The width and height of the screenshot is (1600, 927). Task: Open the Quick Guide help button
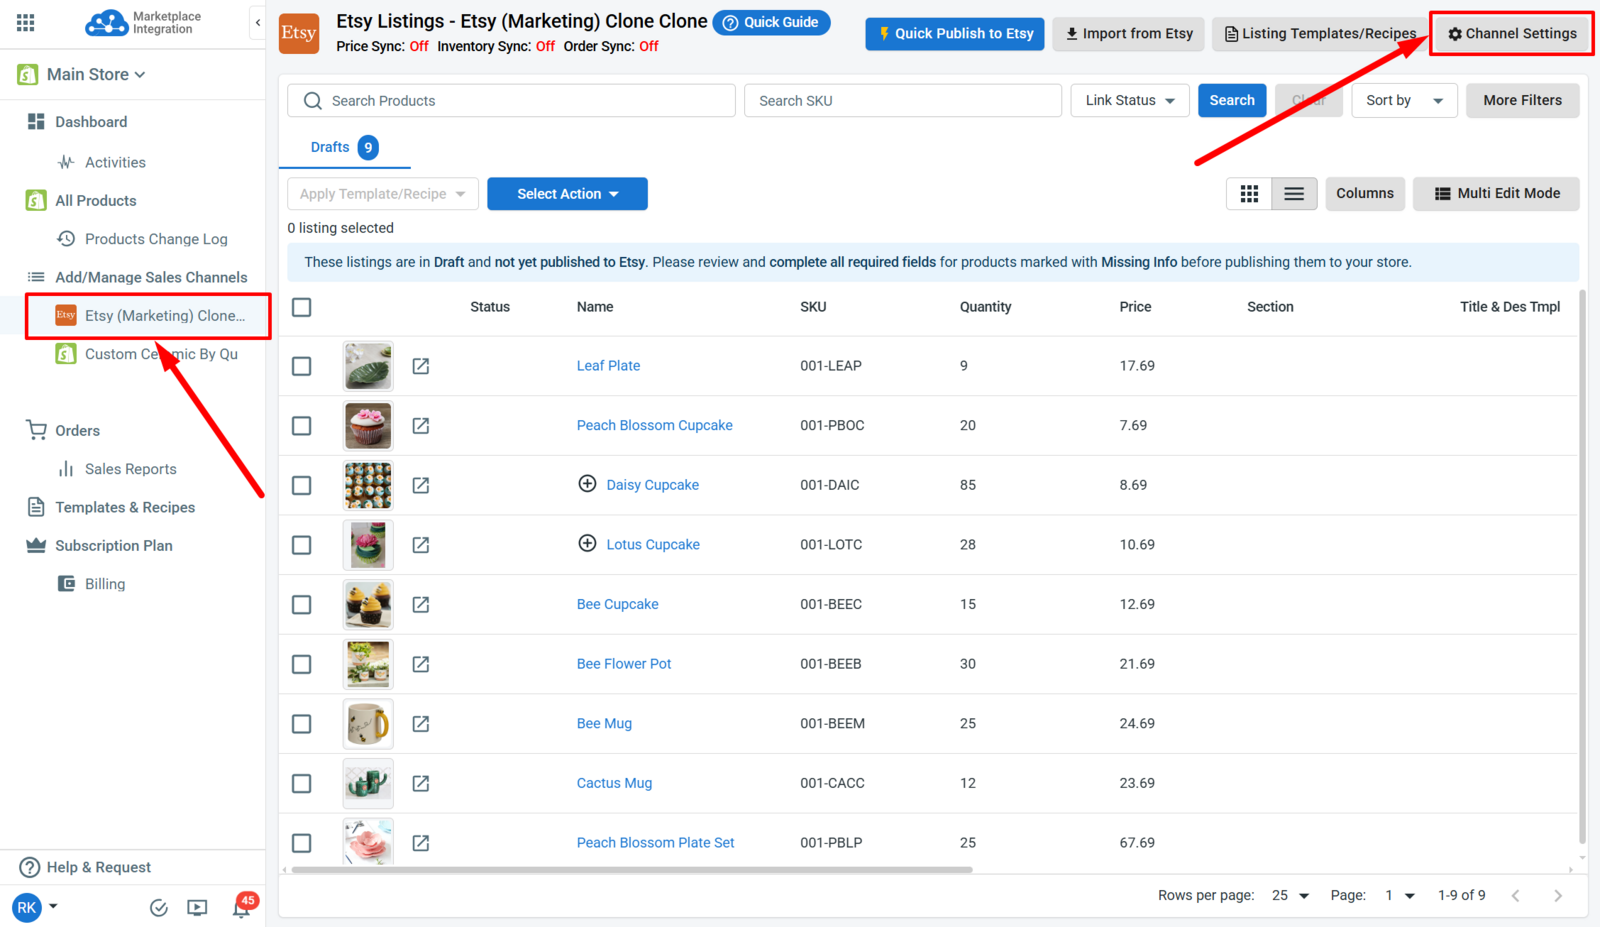(x=772, y=22)
